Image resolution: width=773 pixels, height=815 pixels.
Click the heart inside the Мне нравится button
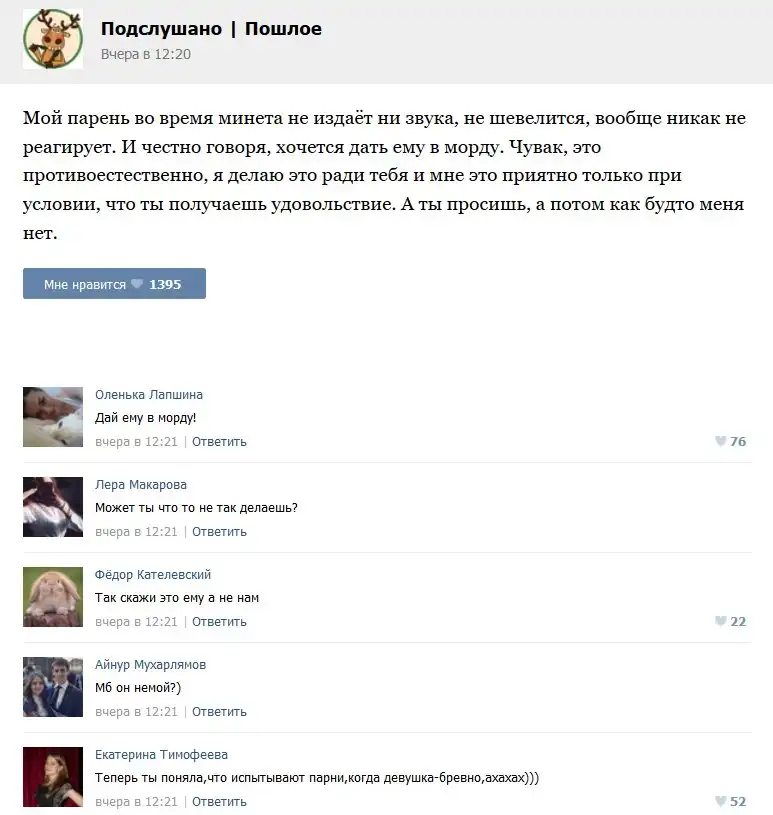(137, 284)
